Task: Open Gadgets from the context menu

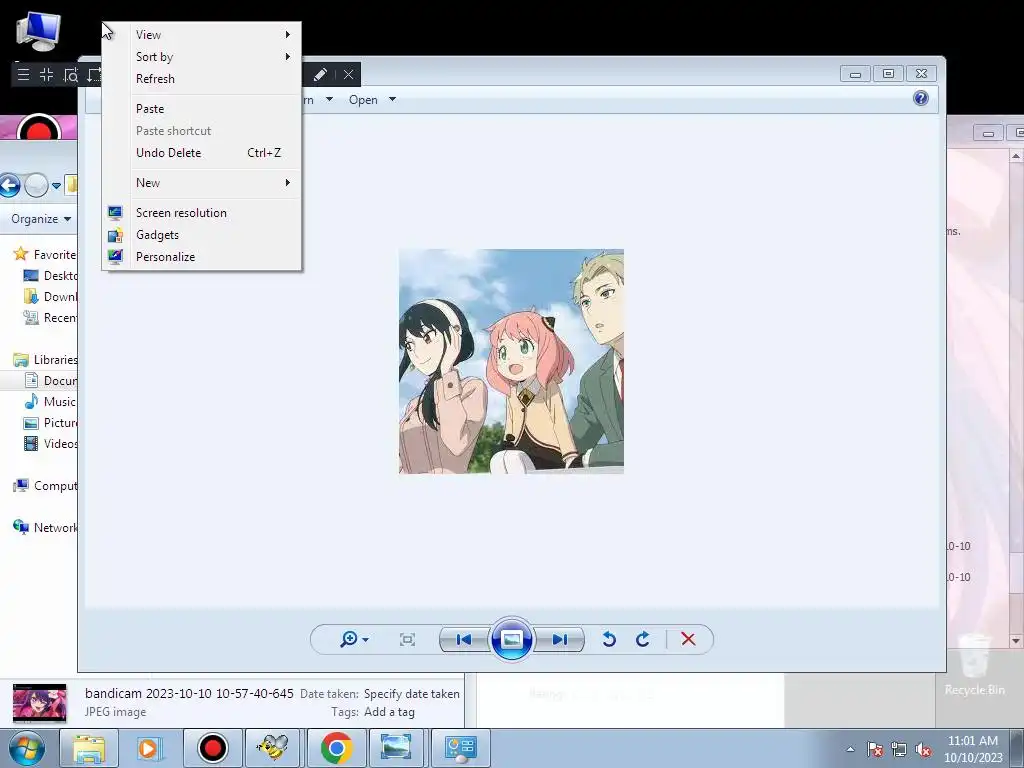Action: tap(201, 235)
